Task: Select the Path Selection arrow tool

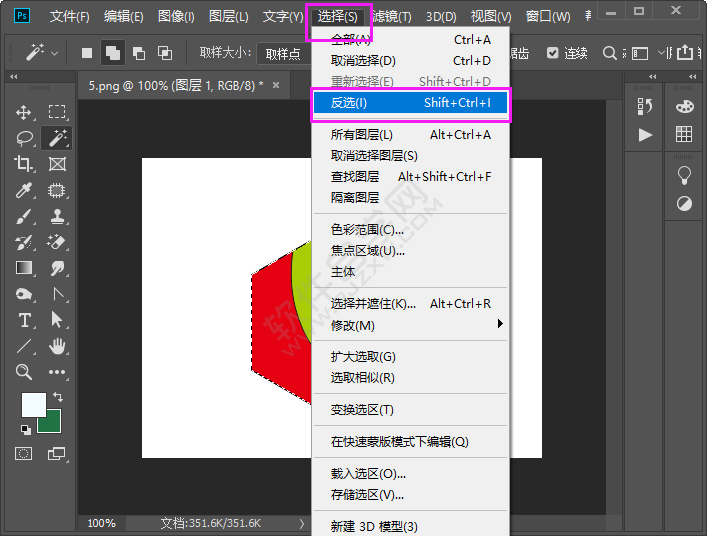Action: point(57,320)
